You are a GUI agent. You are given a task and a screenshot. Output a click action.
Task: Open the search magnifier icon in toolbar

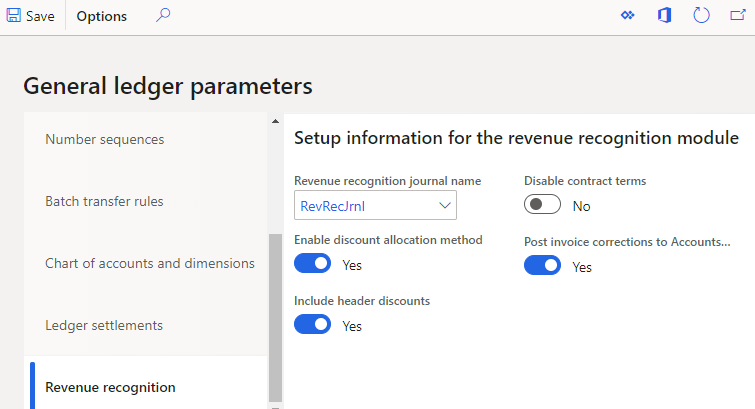(x=164, y=16)
